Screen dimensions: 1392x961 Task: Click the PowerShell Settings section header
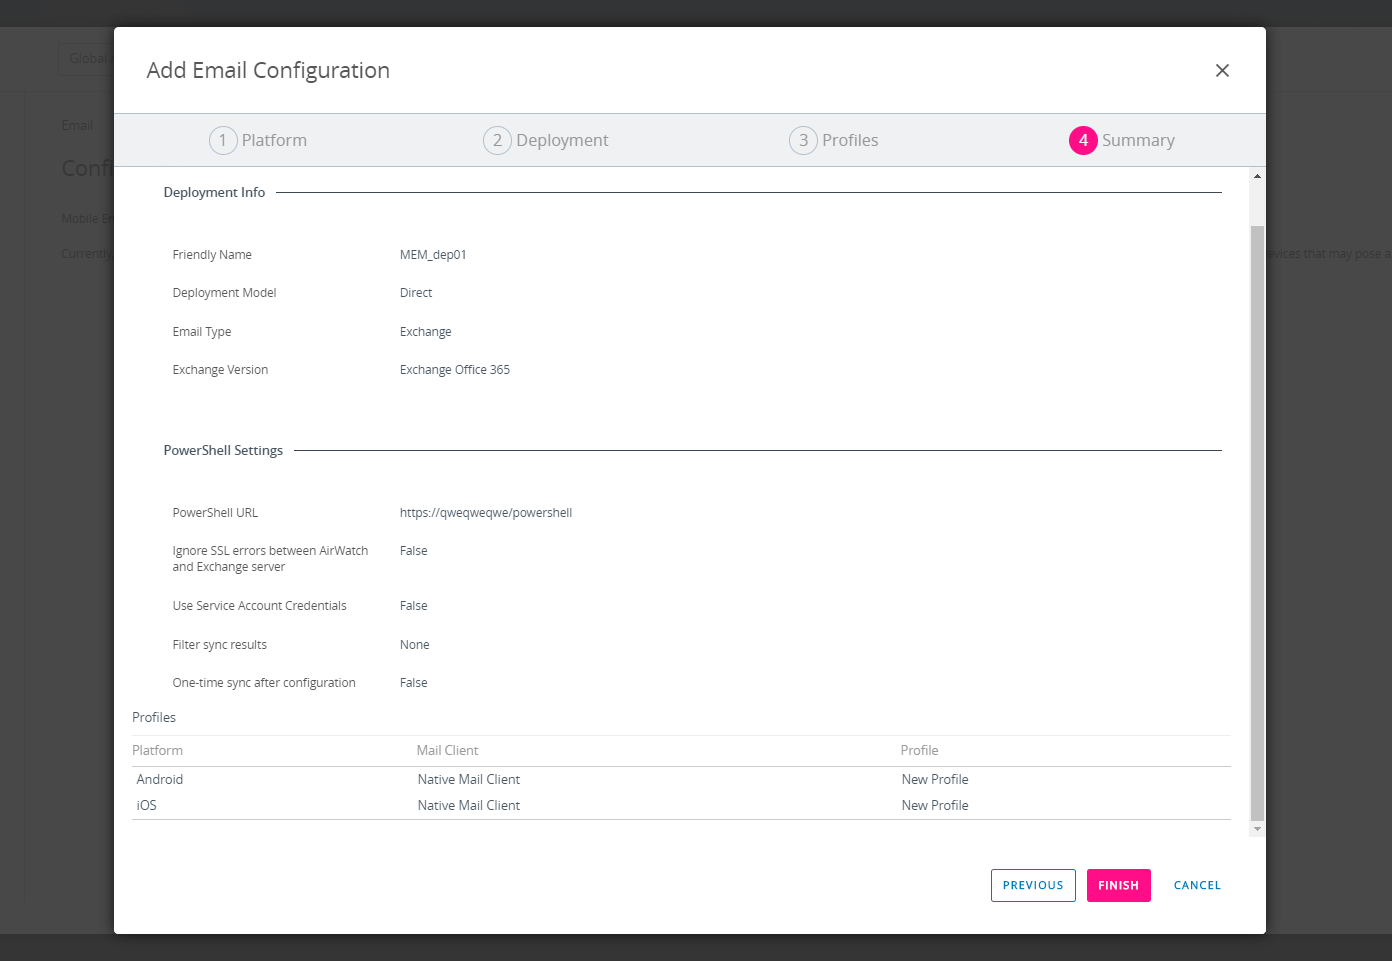point(223,450)
